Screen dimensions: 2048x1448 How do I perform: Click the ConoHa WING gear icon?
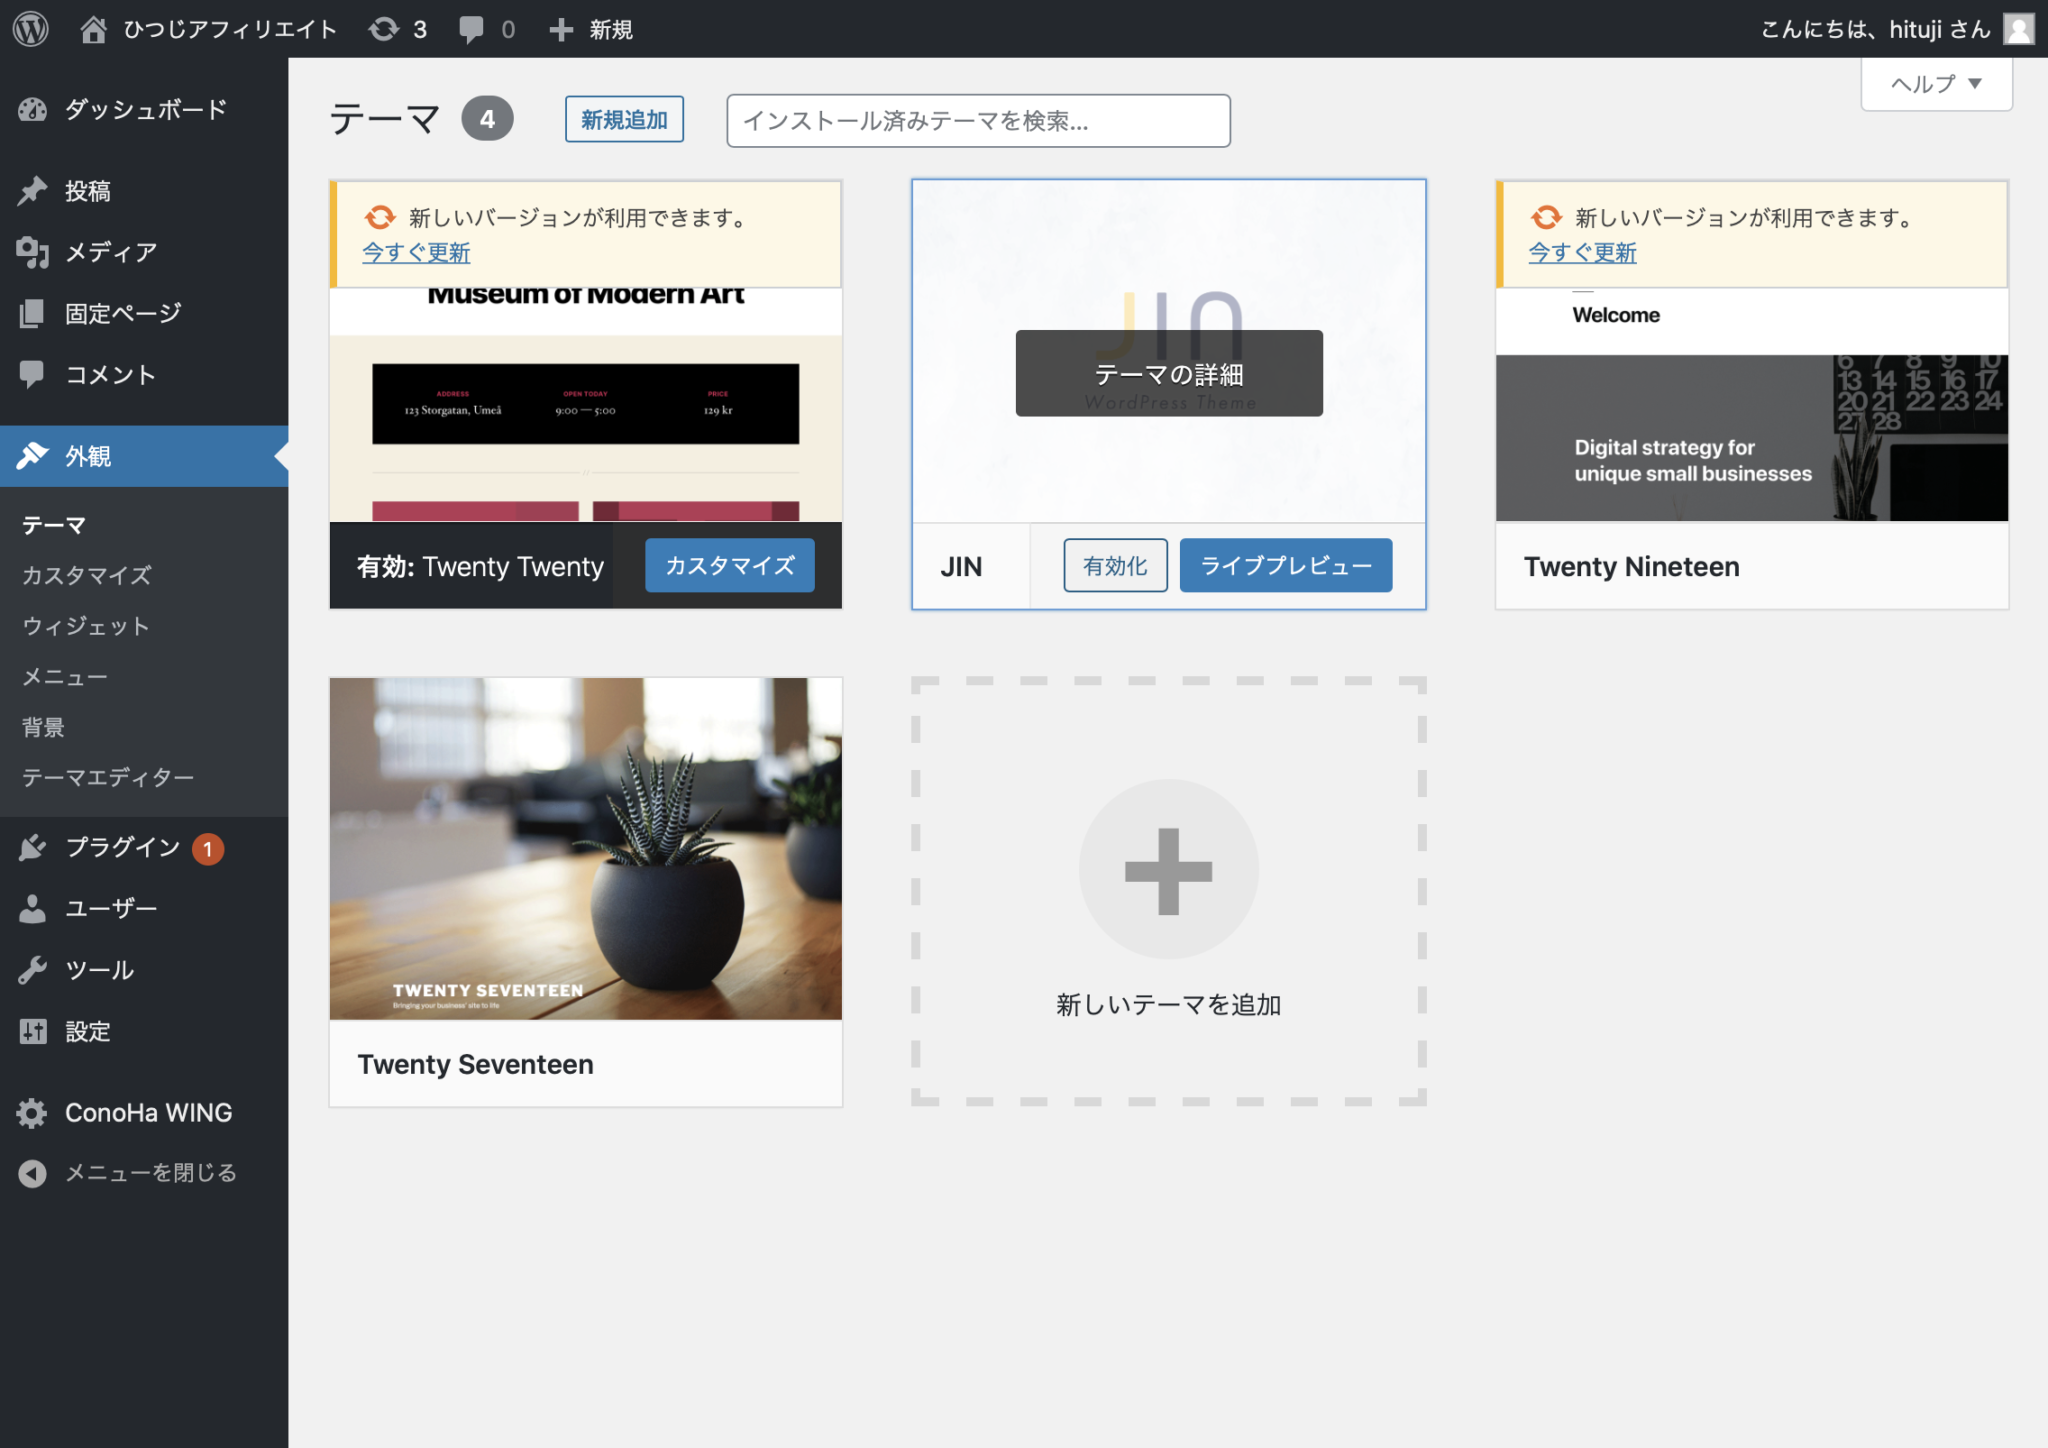click(x=33, y=1112)
